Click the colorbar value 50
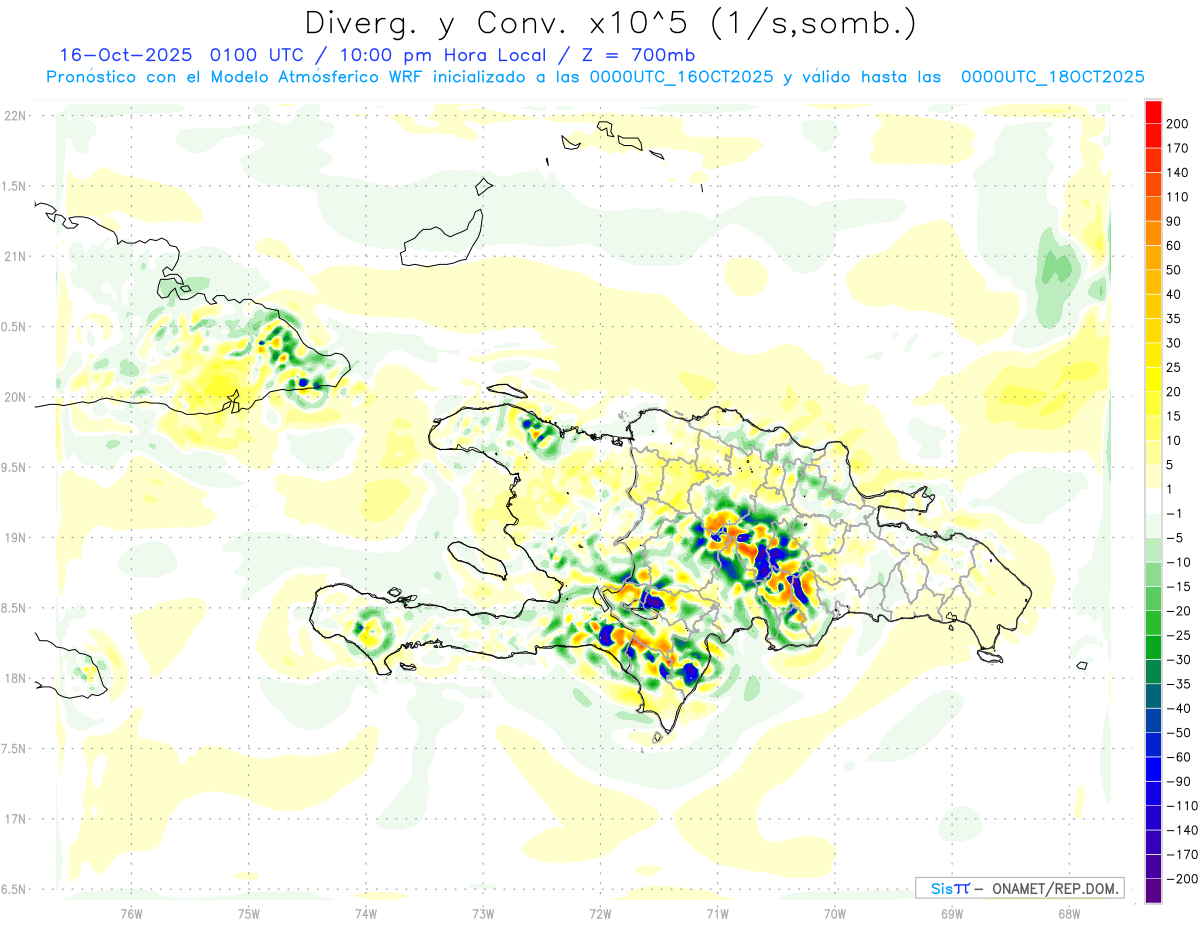 [x=1174, y=270]
